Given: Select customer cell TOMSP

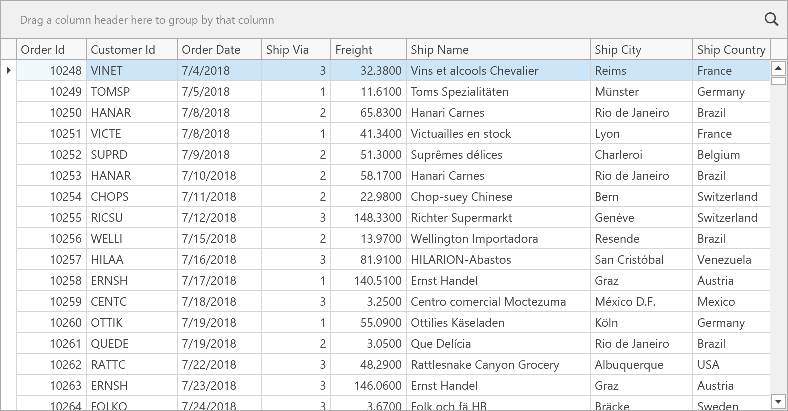Looking at the screenshot, I should [x=132, y=91].
